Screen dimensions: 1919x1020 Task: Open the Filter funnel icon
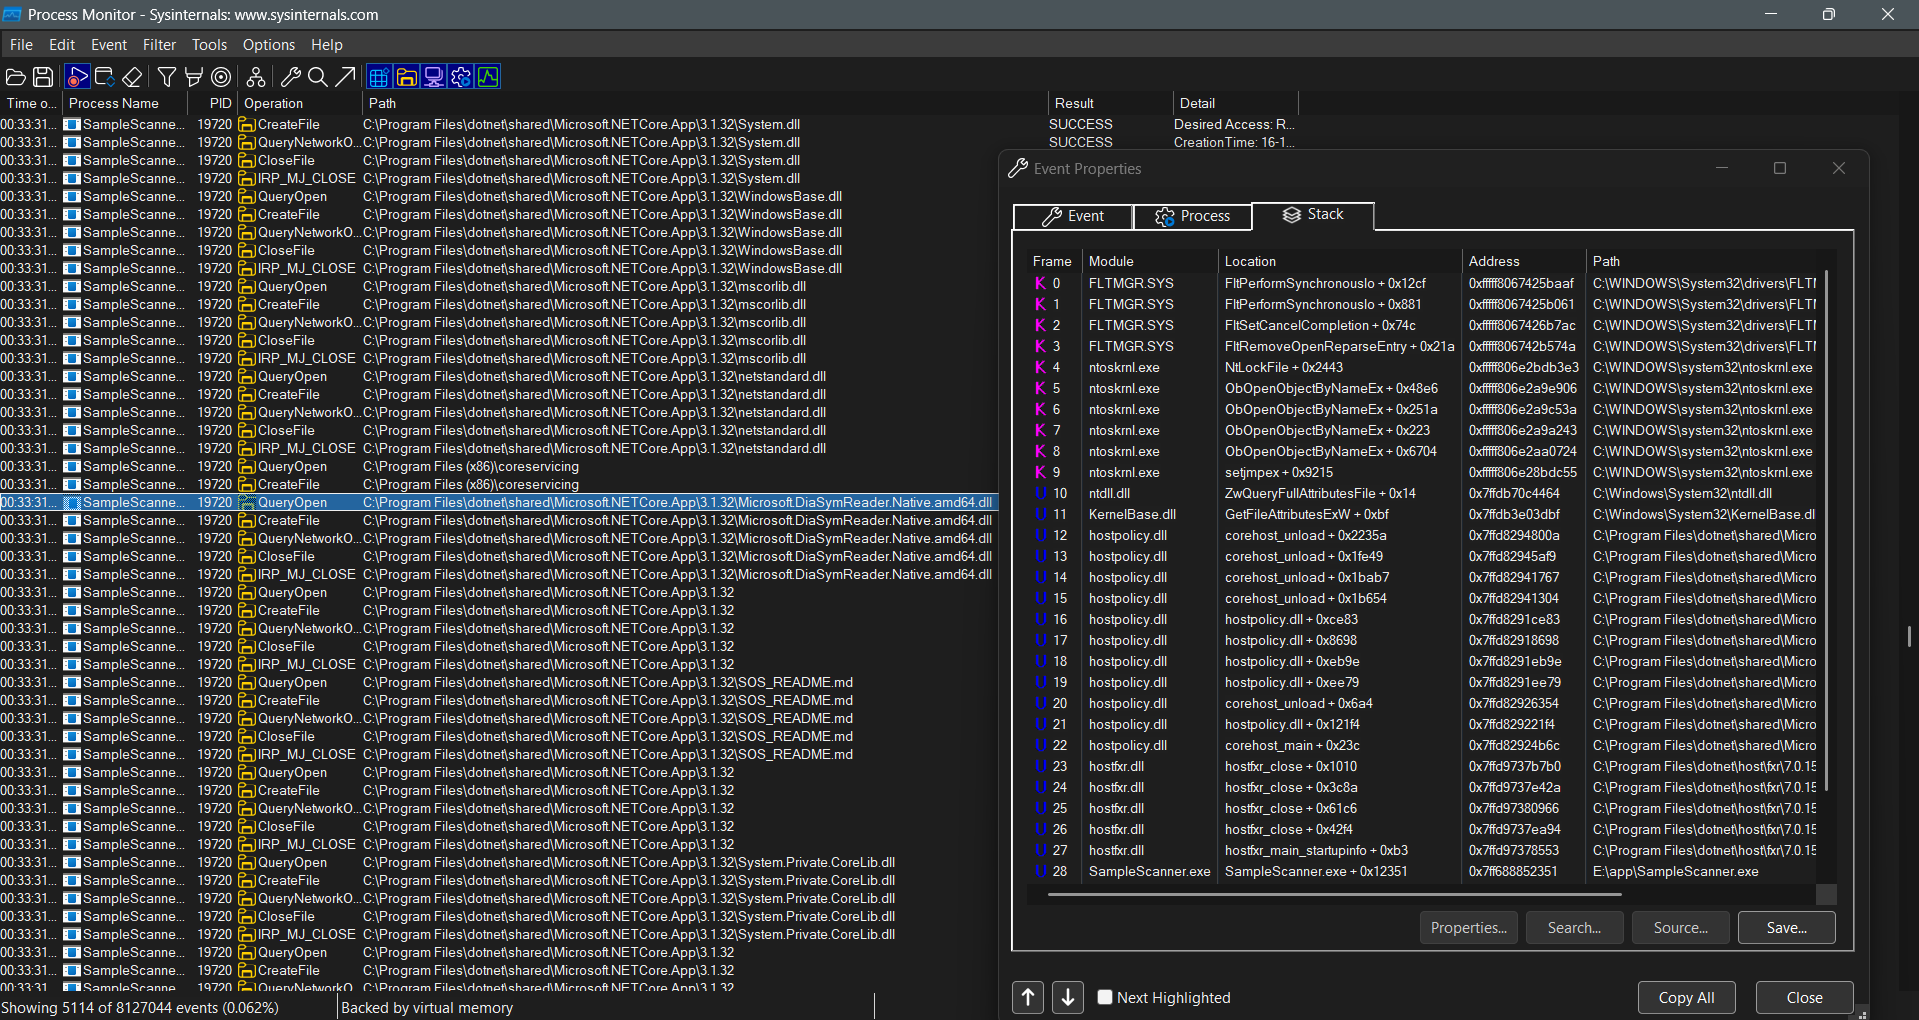[x=167, y=77]
